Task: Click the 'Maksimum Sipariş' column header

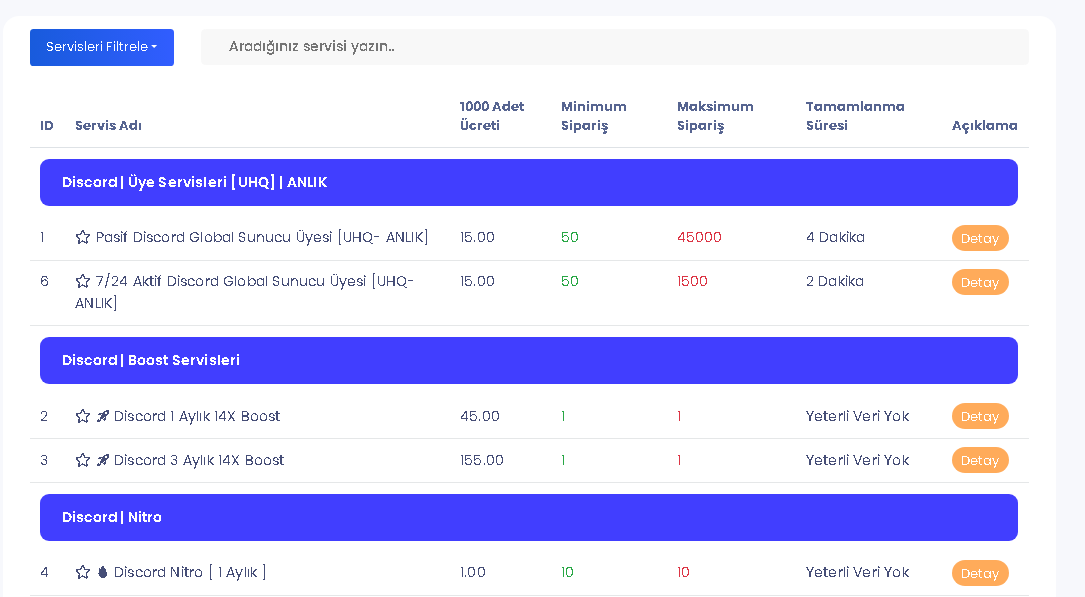Action: click(715, 116)
